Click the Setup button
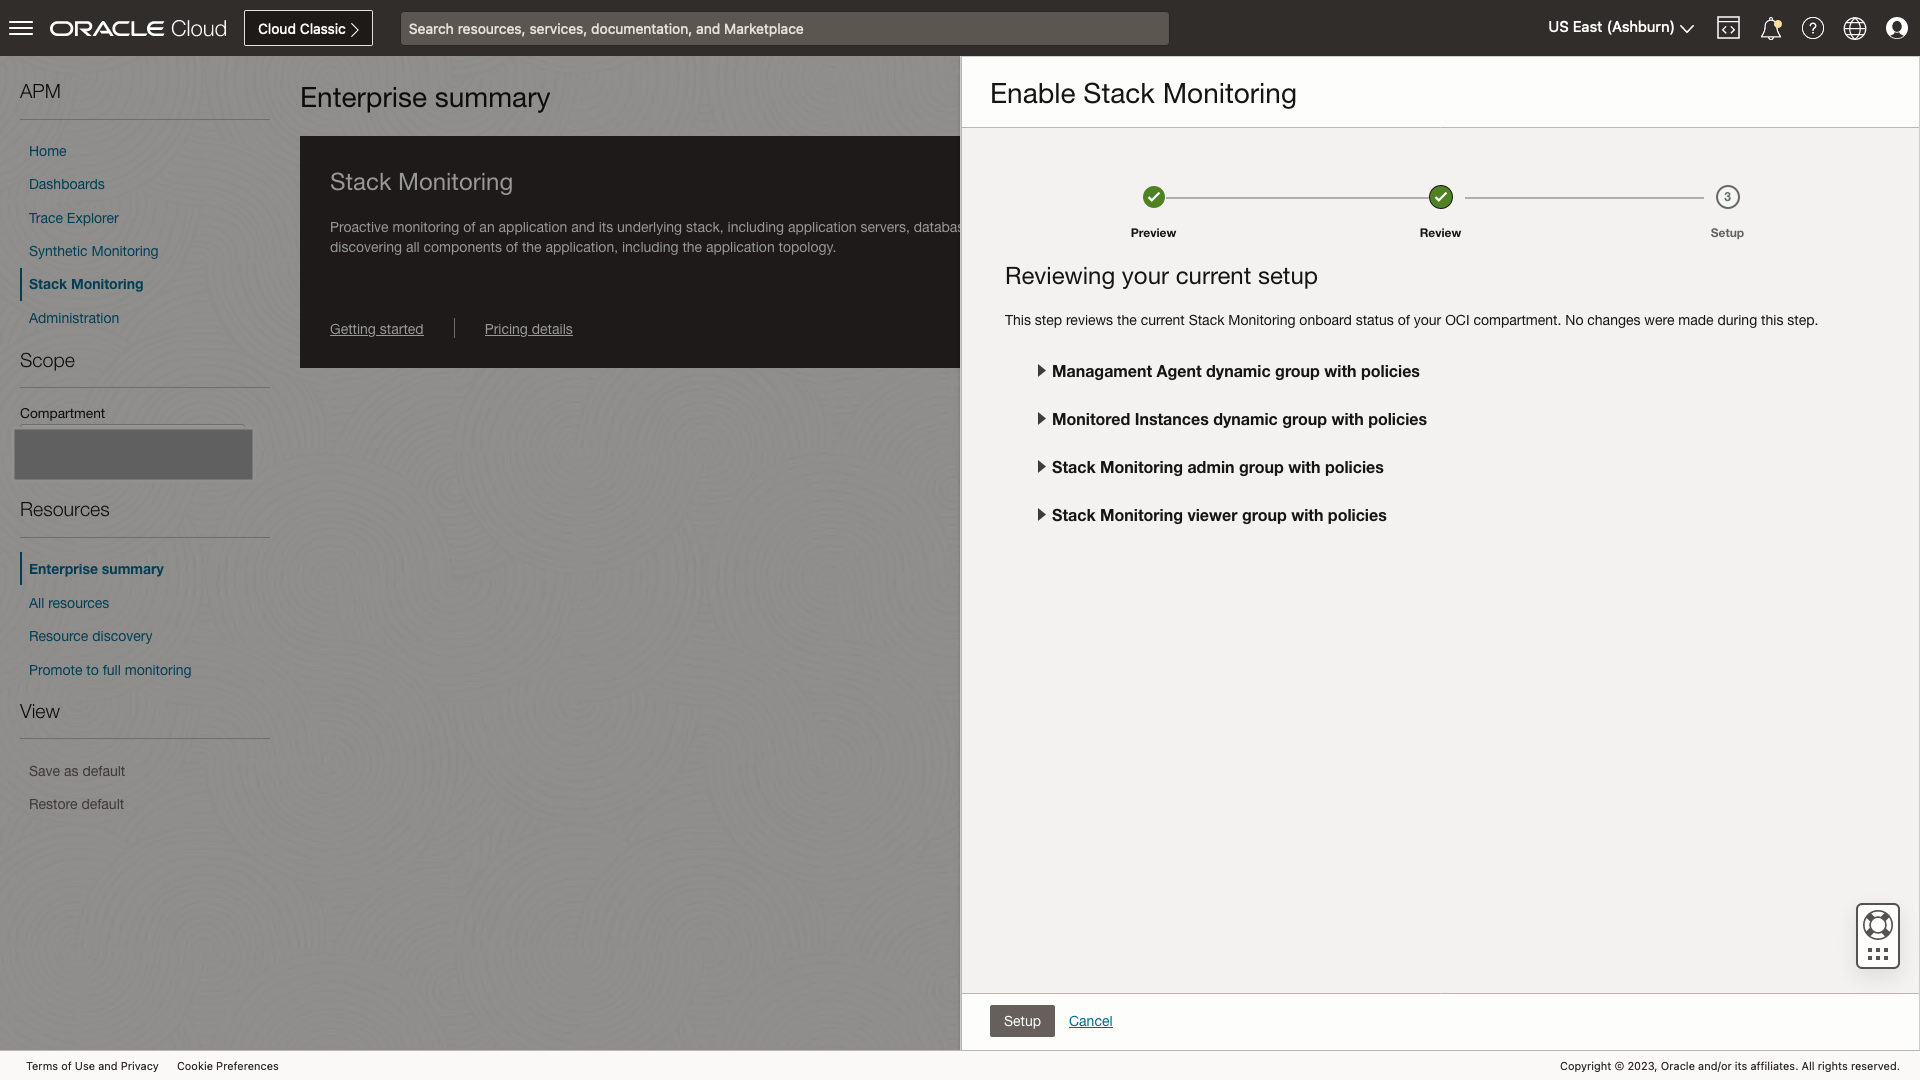 [x=1021, y=1021]
